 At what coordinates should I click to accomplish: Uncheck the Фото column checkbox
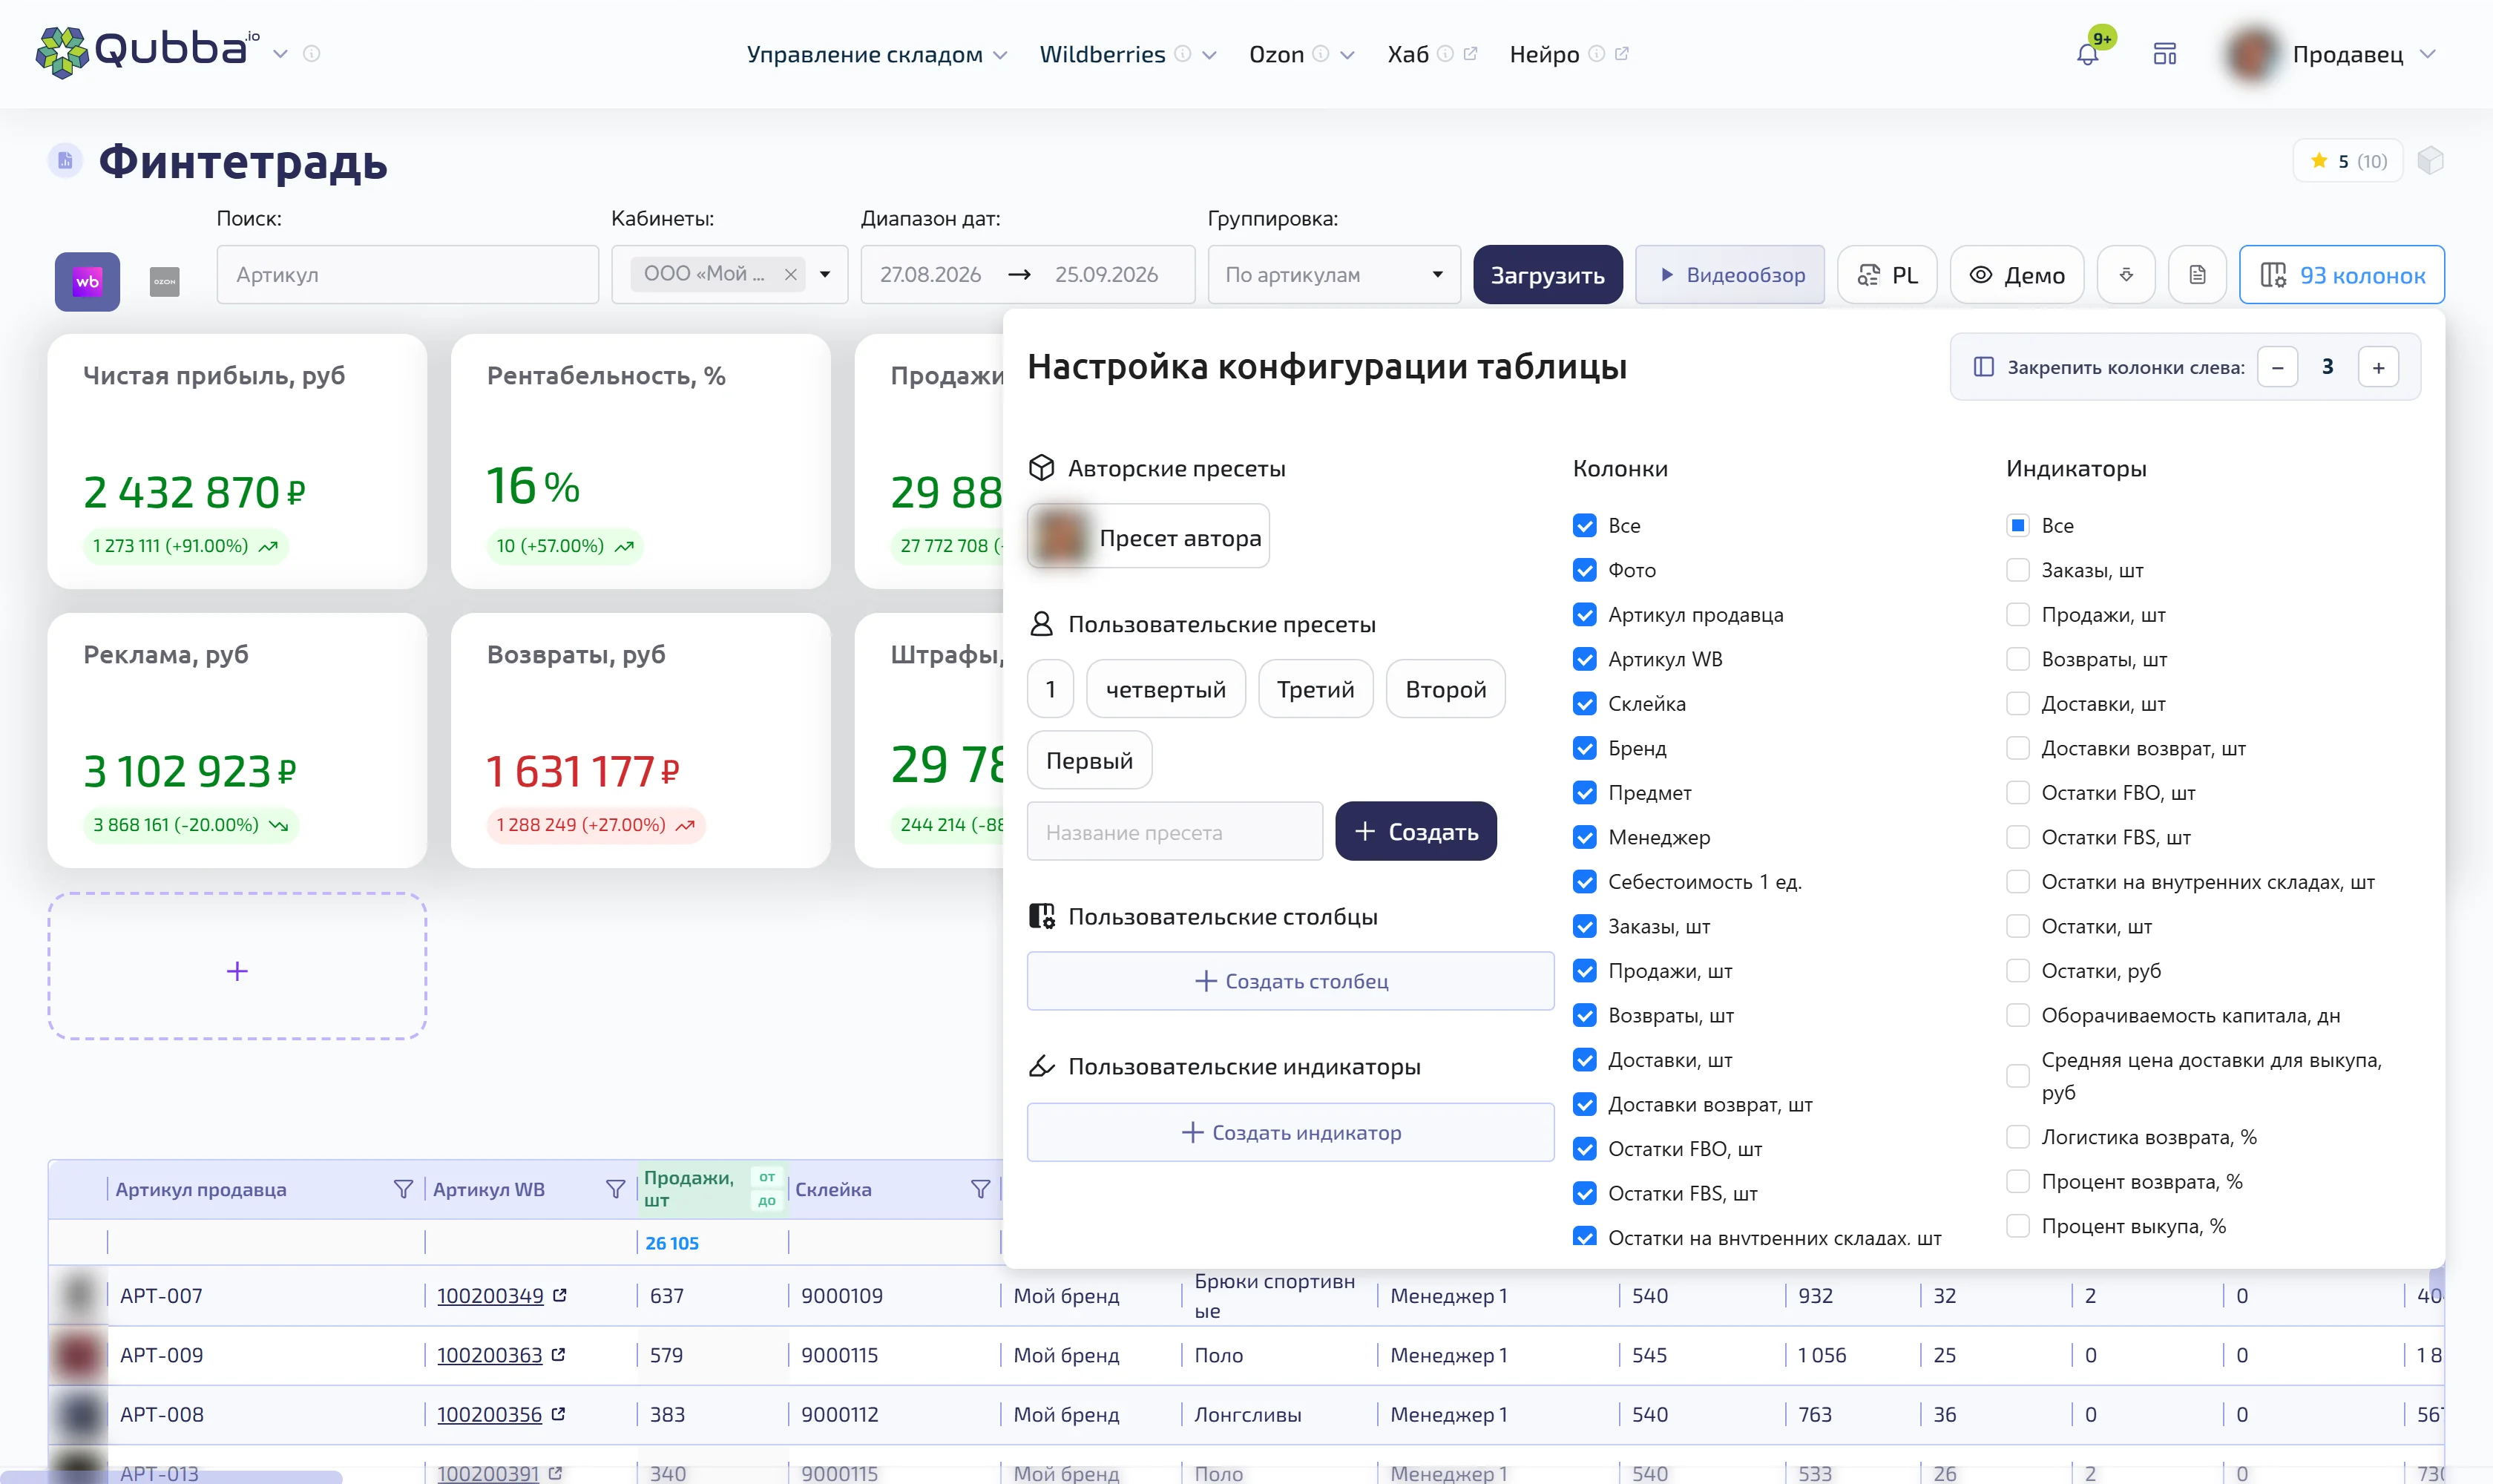tap(1584, 570)
